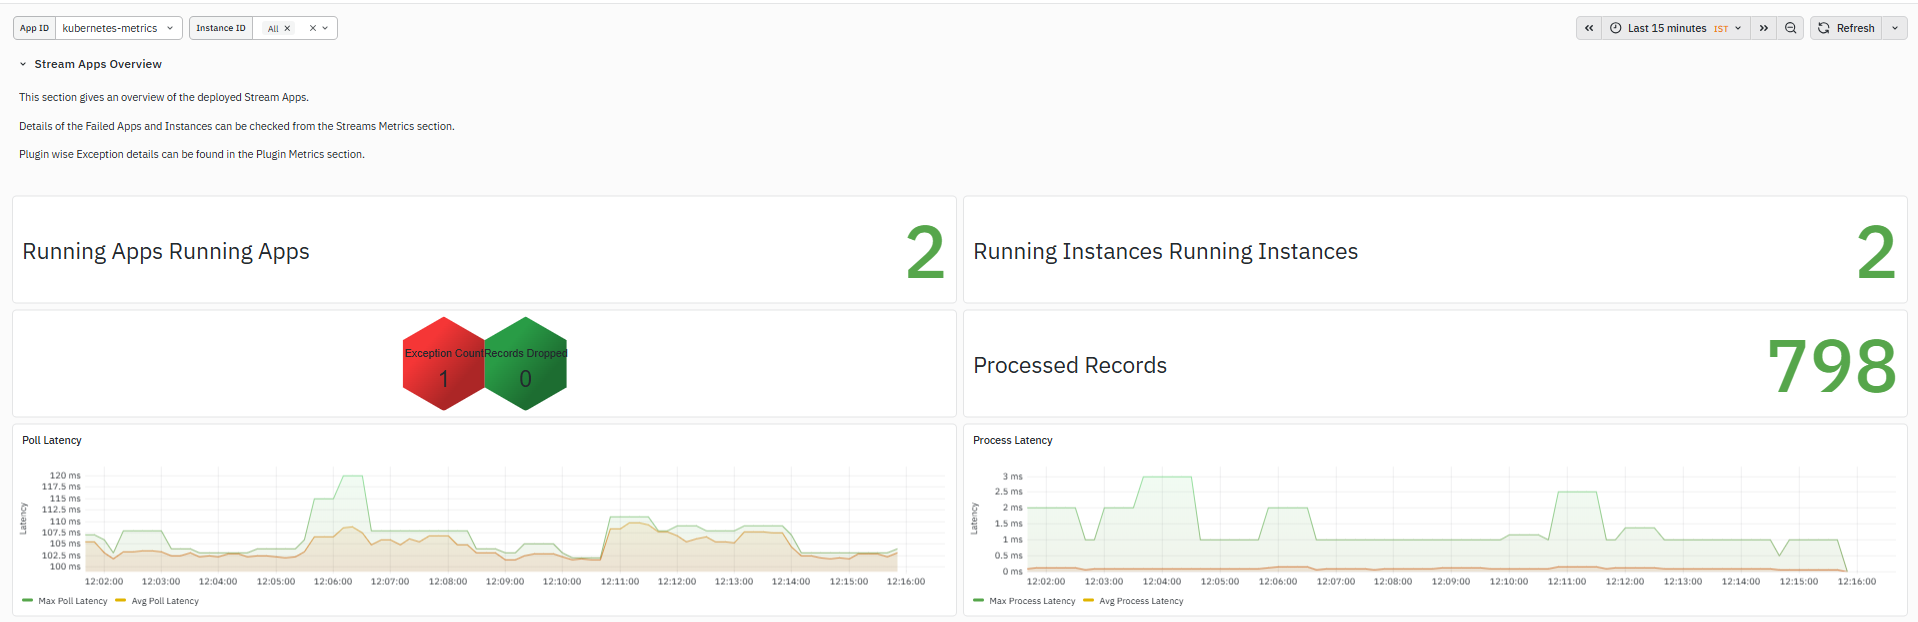Expand Instance ID dropdown chevron
This screenshot has height=622, width=1918.
pos(325,28)
